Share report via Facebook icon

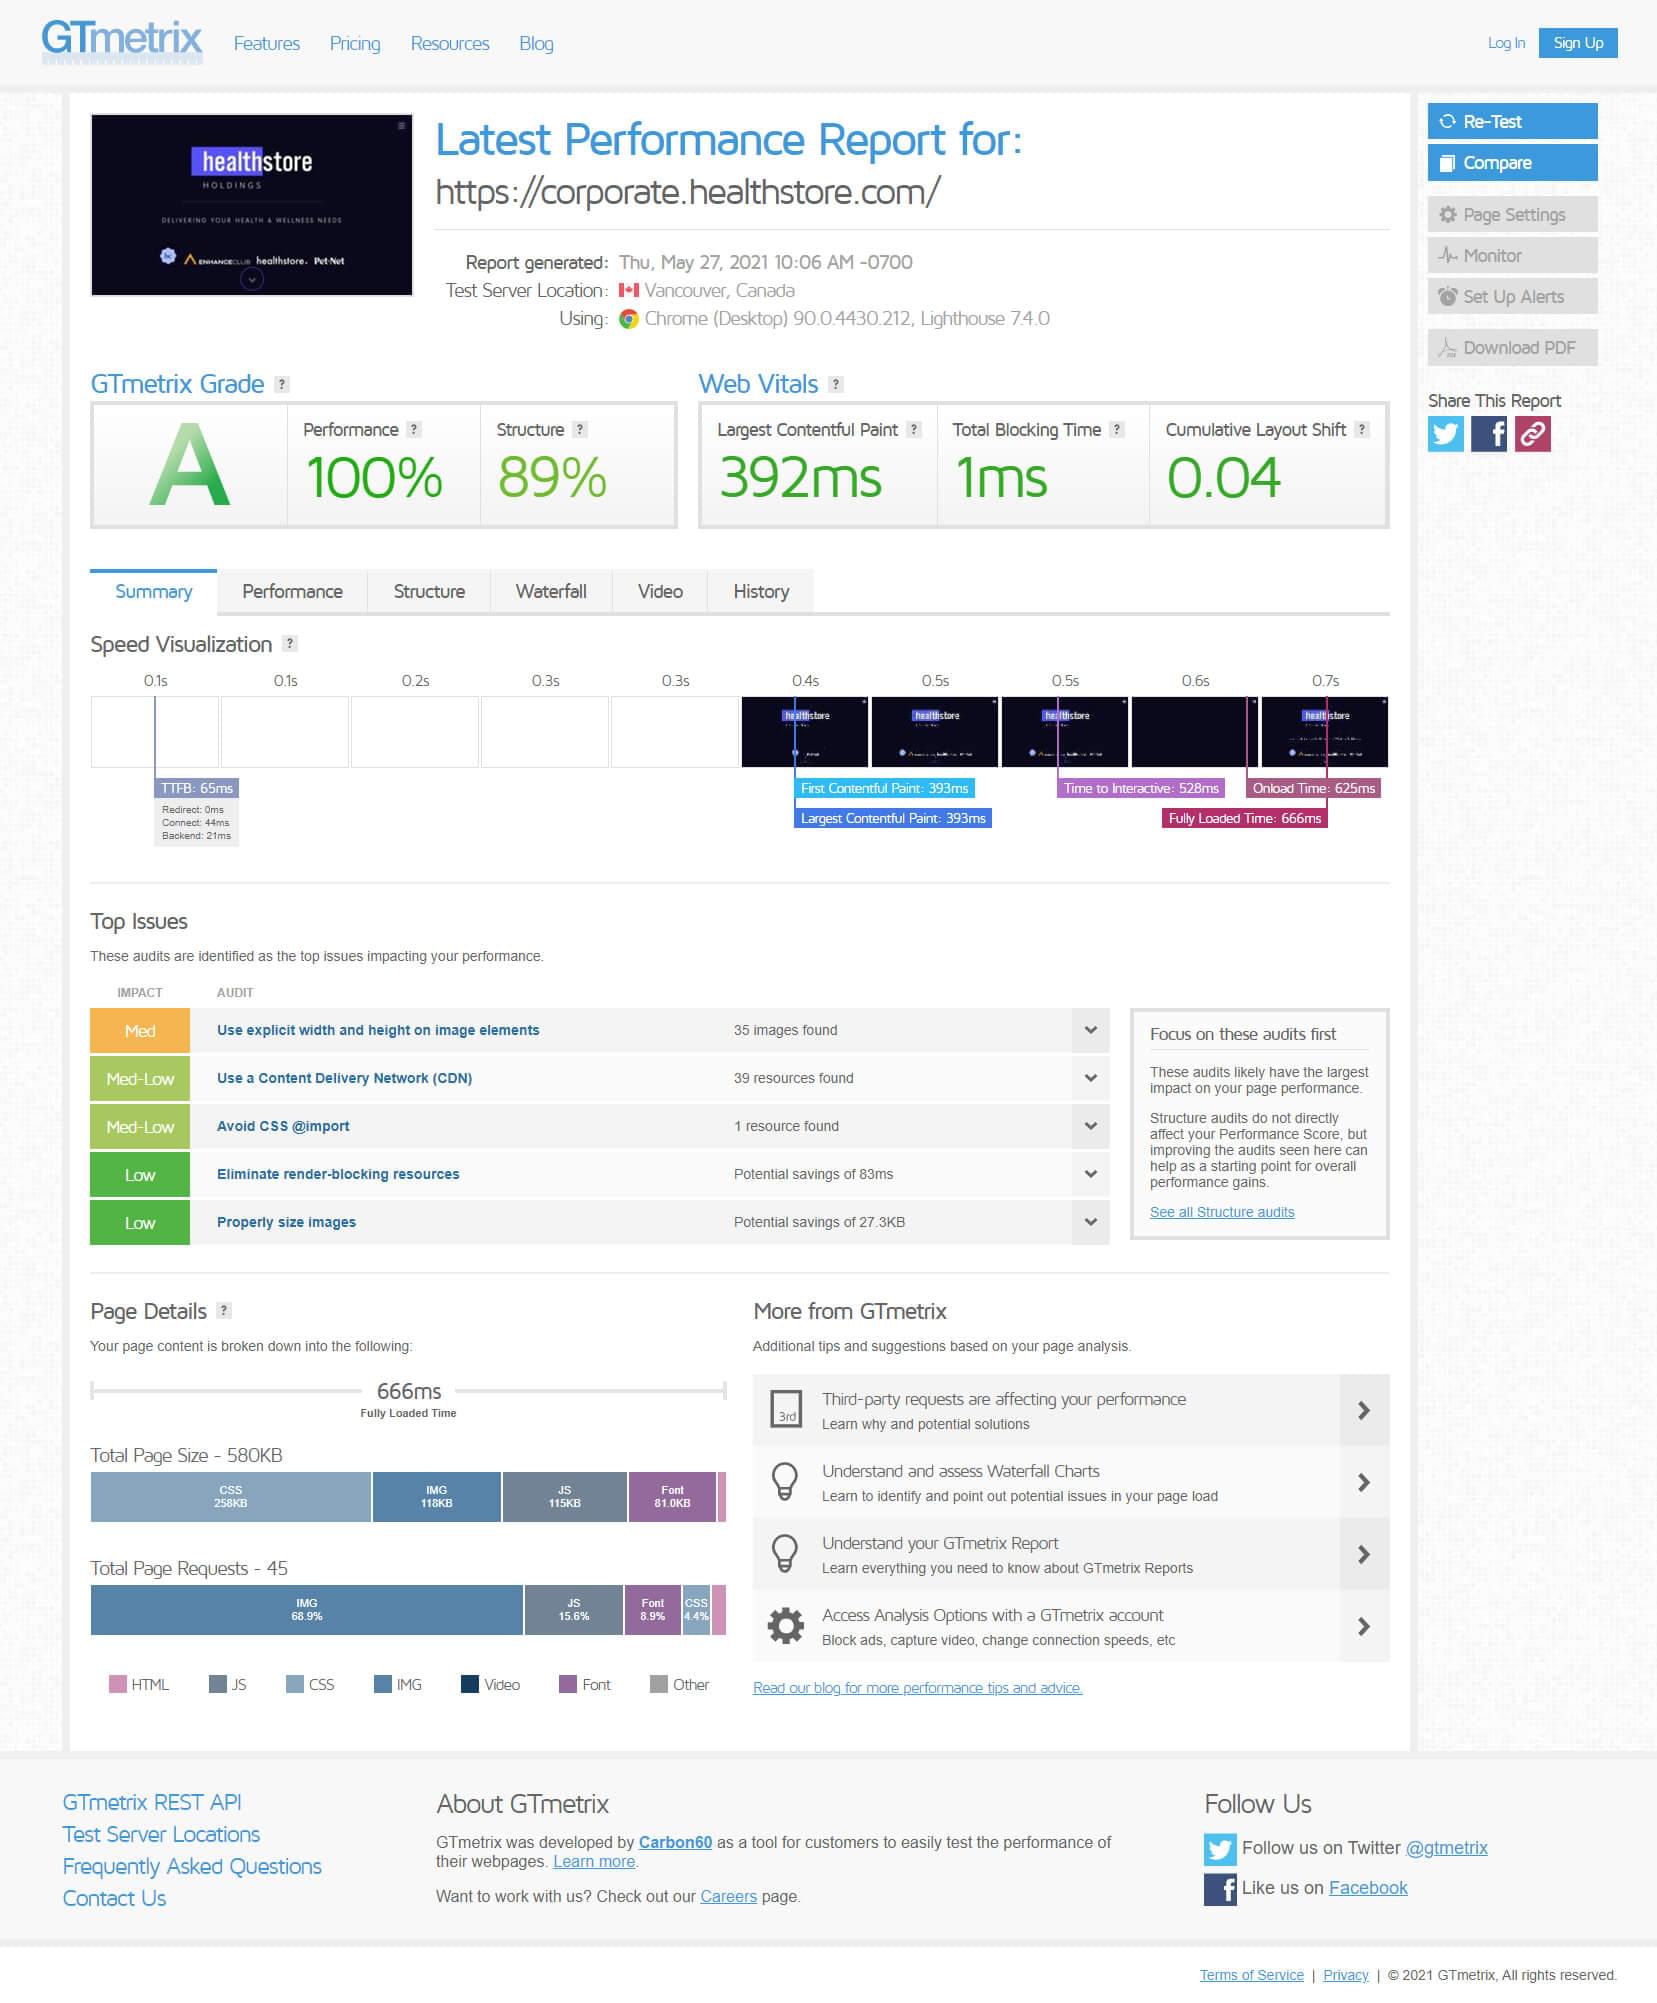(x=1489, y=434)
